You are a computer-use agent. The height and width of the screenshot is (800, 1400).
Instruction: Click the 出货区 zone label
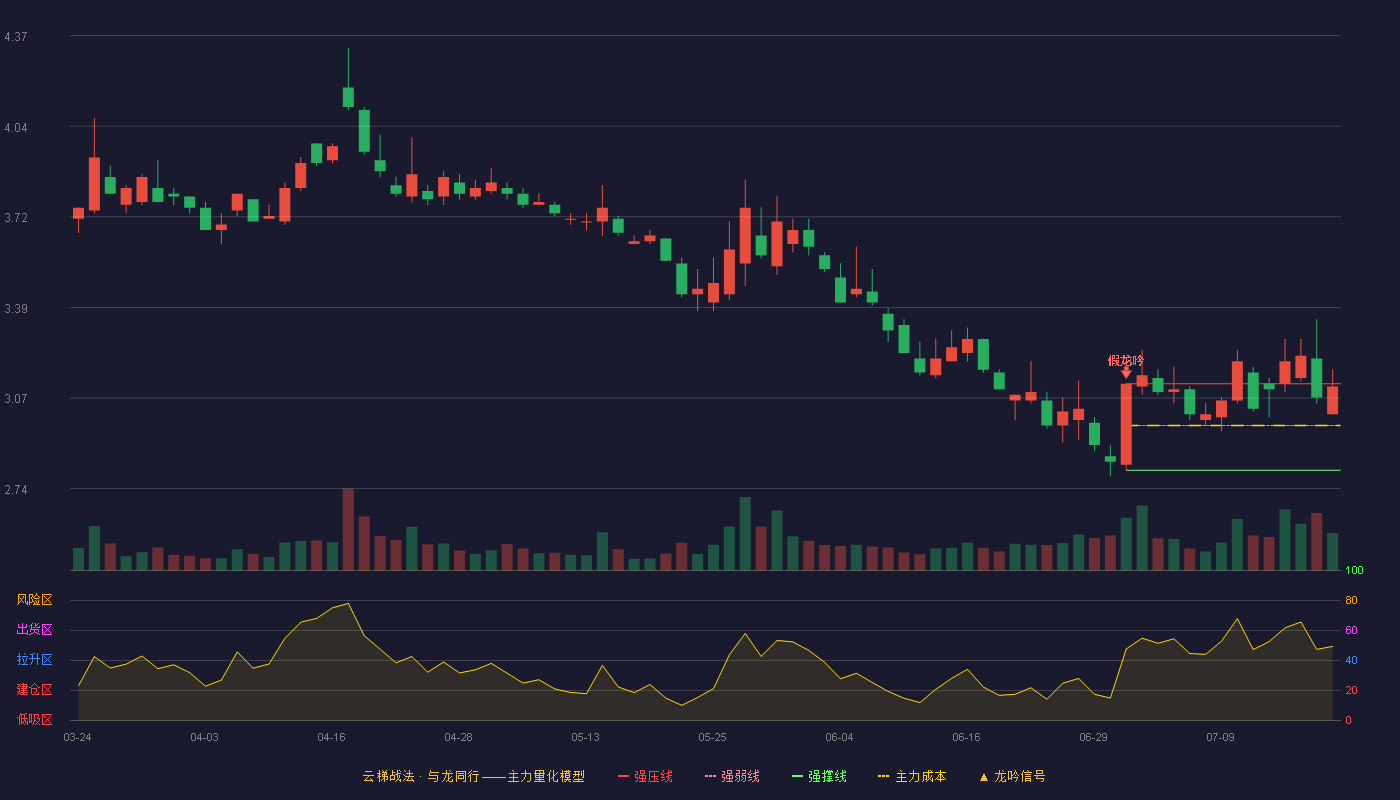click(34, 630)
